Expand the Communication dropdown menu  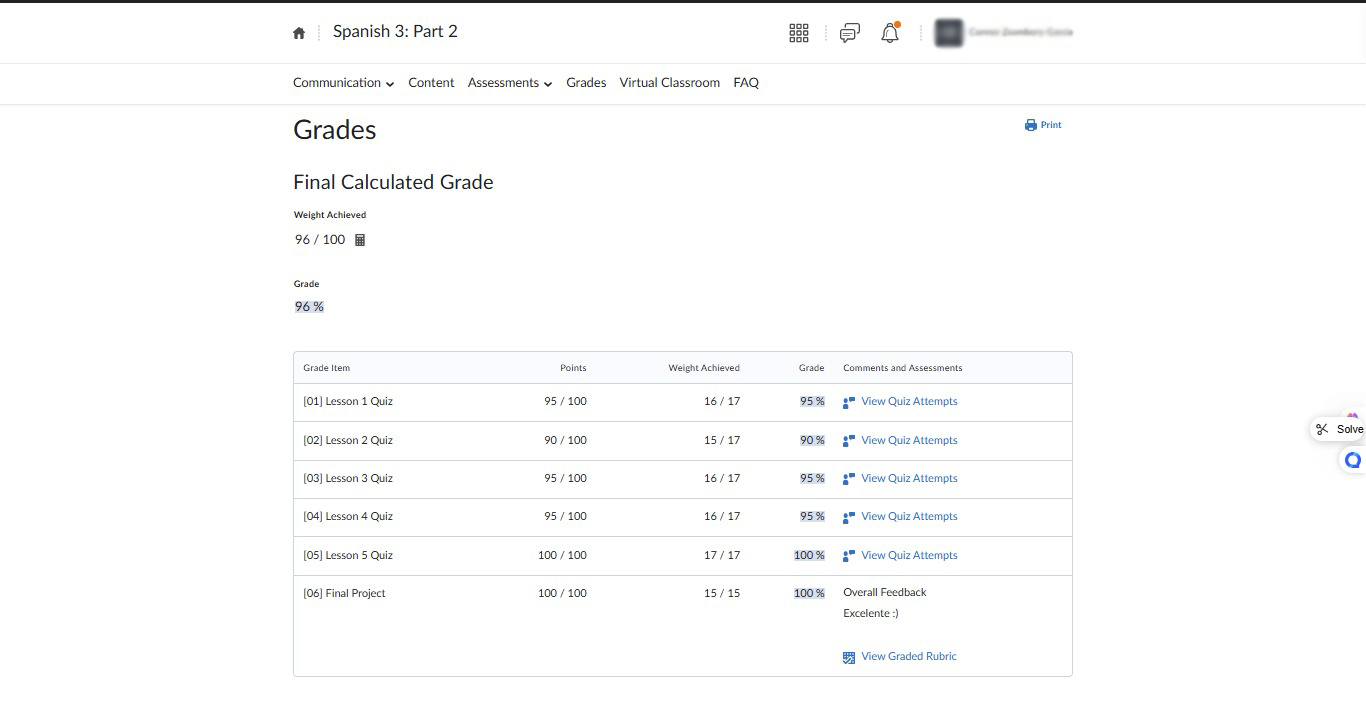click(x=343, y=83)
